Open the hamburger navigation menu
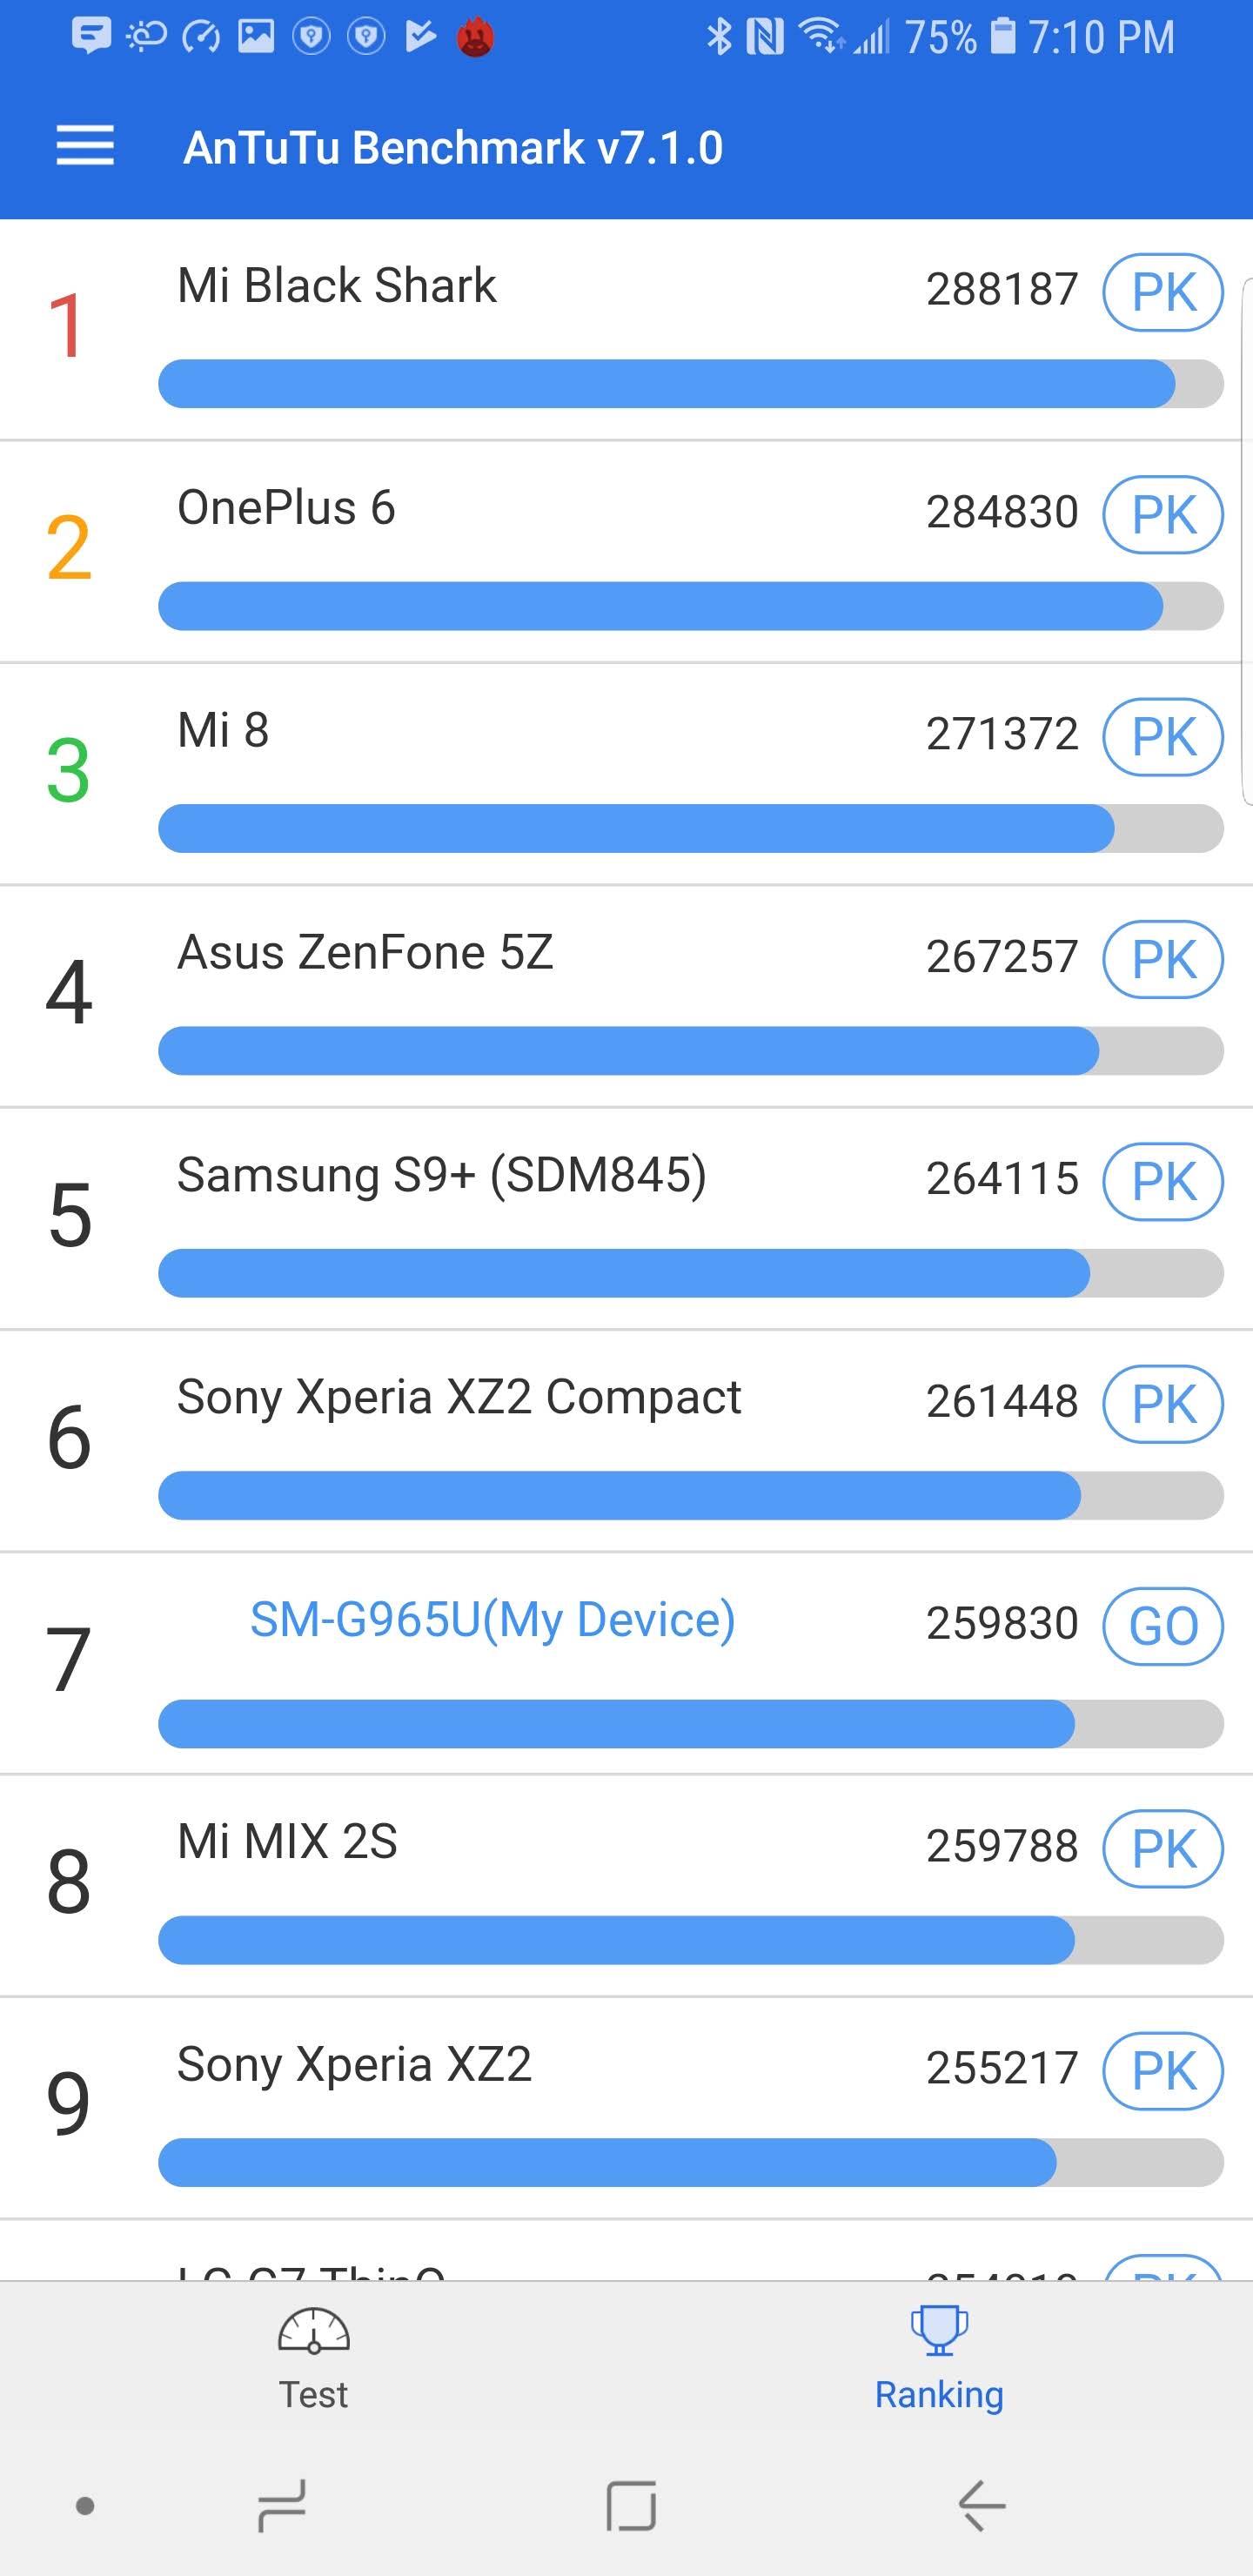Viewport: 1253px width, 2576px height. (85, 146)
